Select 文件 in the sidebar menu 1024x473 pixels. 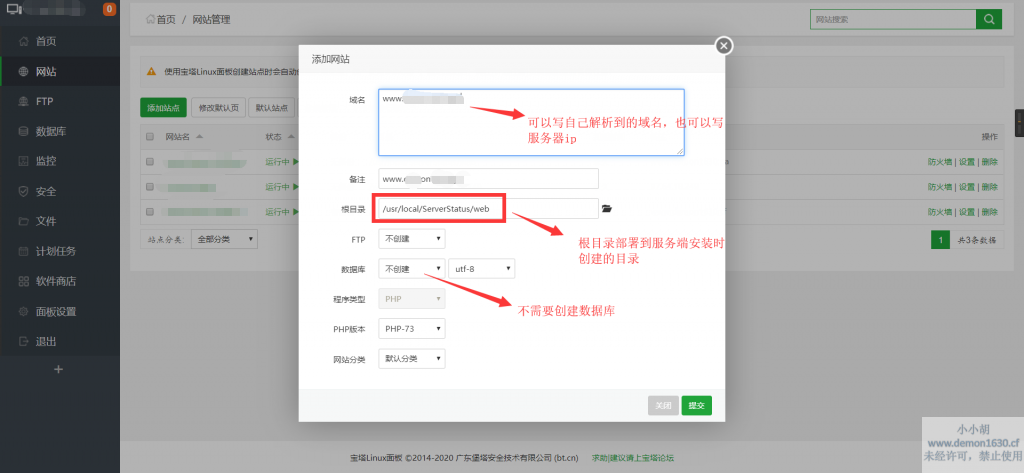point(46,221)
